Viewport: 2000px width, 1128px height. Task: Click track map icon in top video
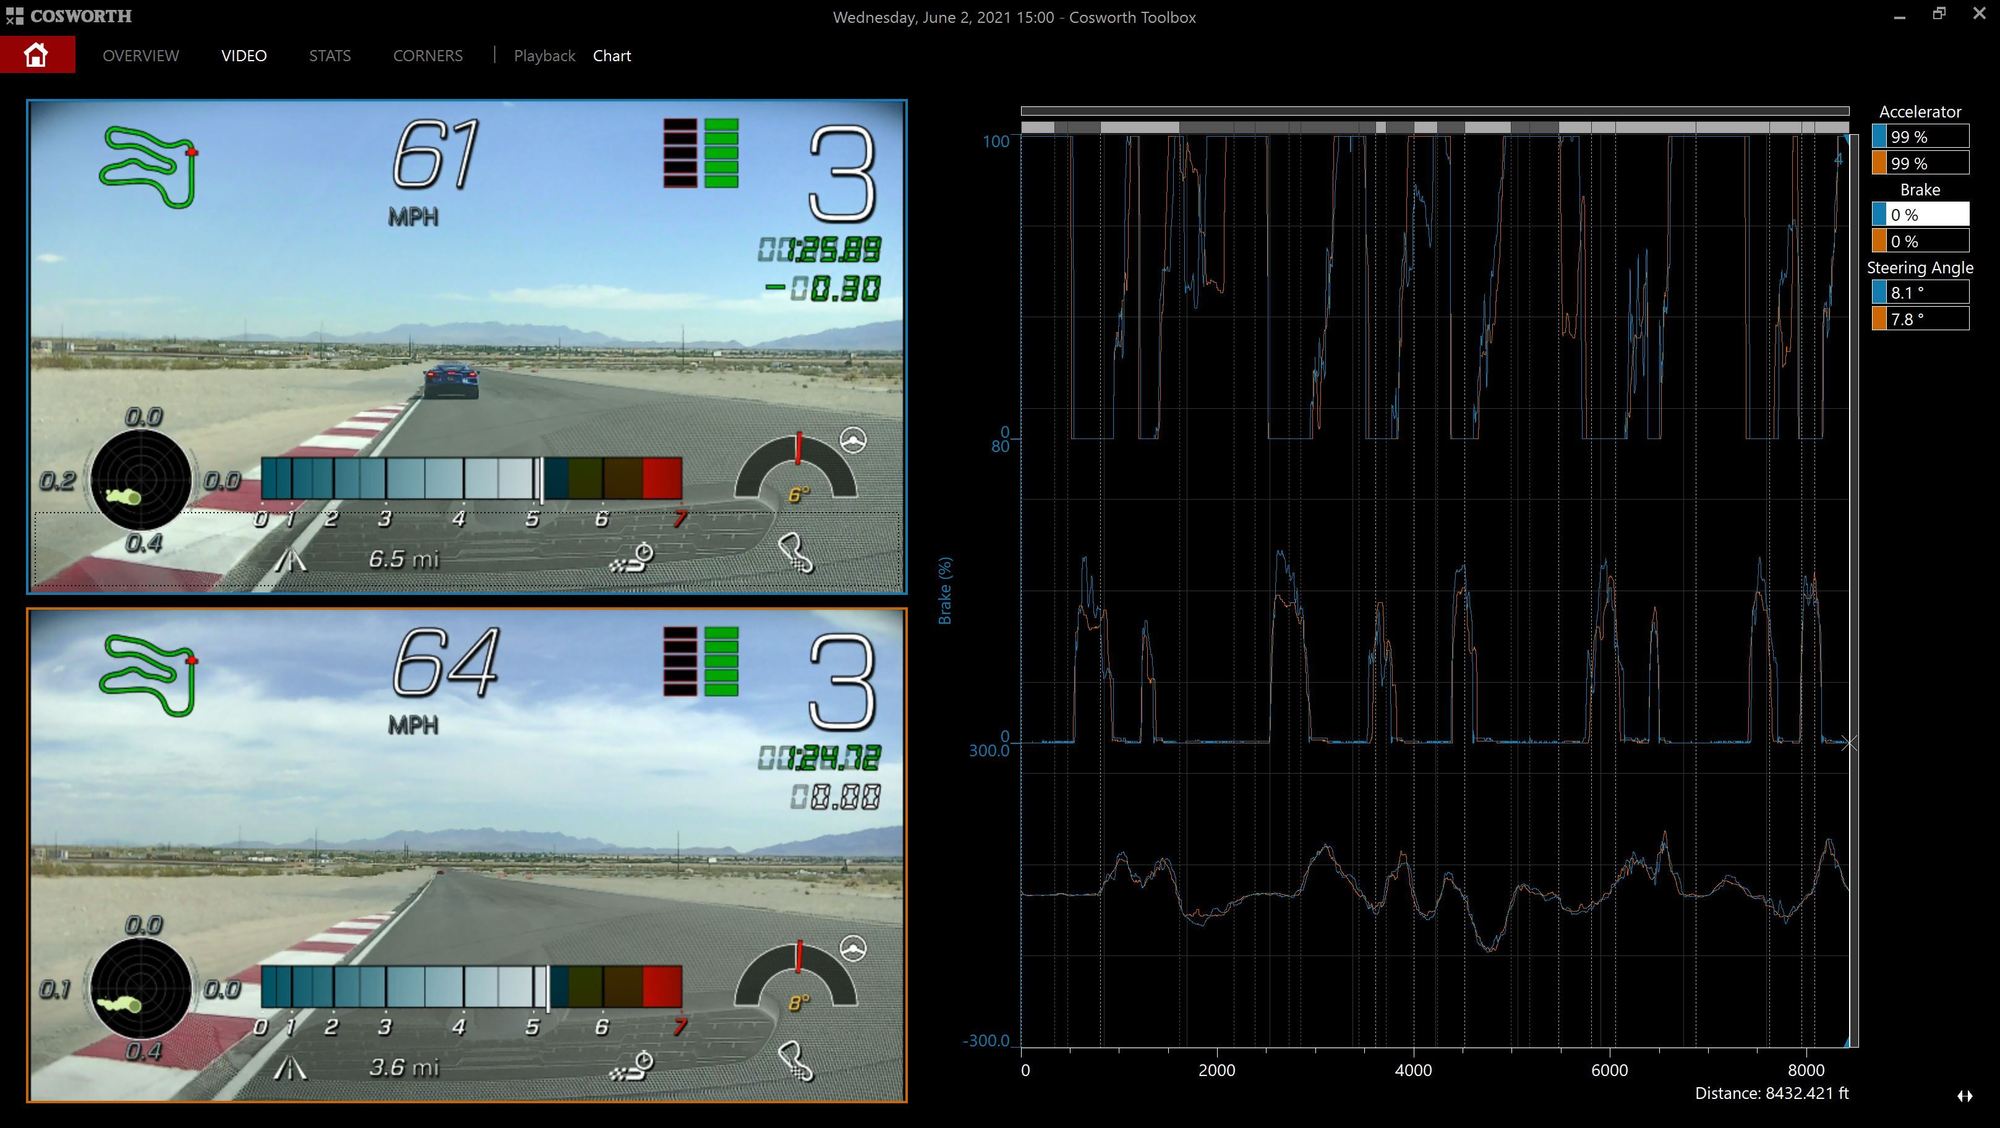click(x=148, y=166)
